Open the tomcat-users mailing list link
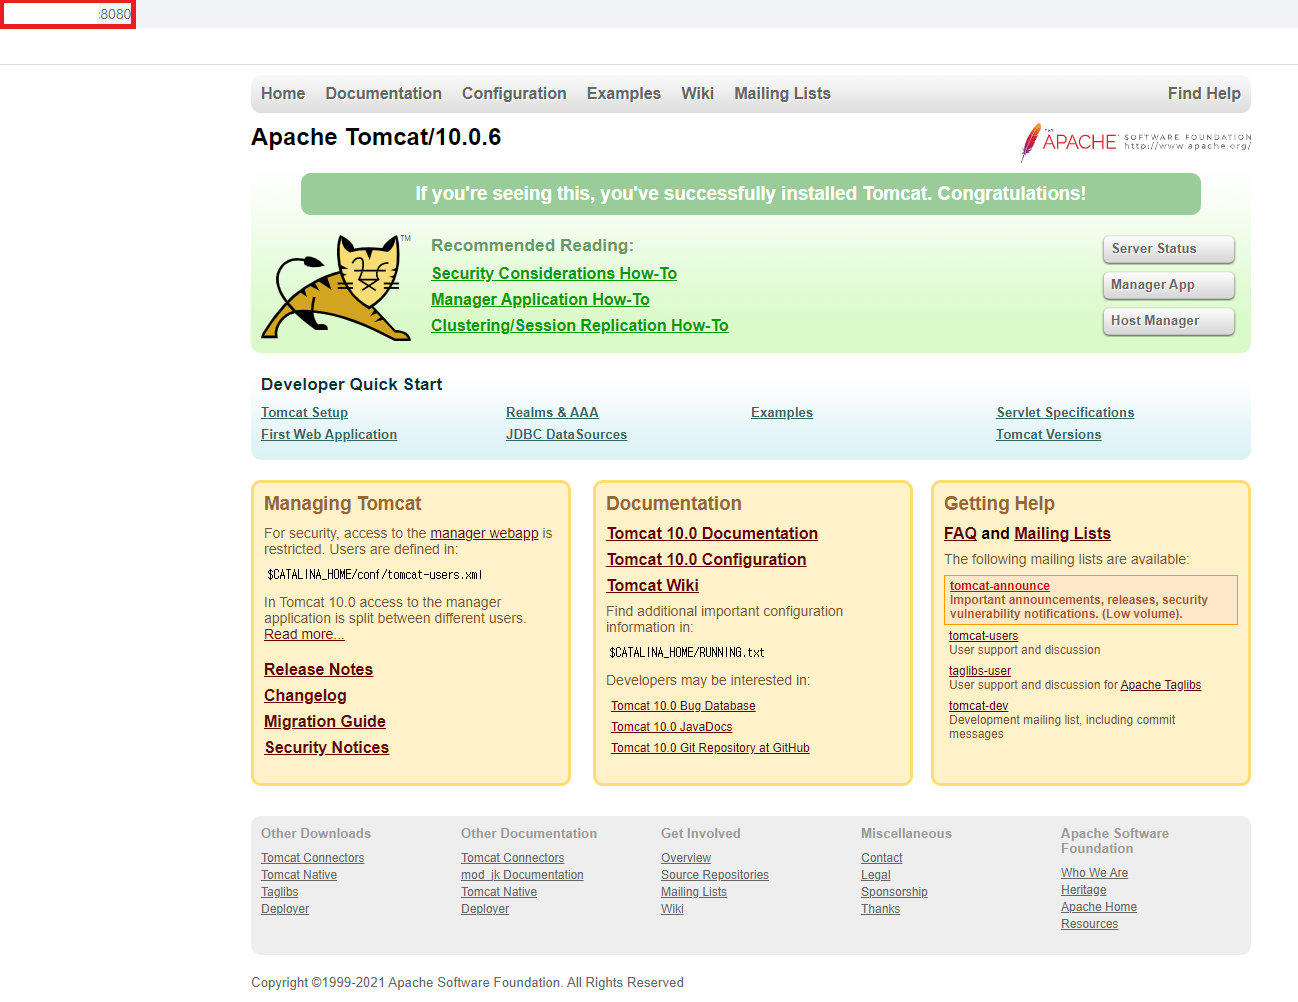The image size is (1298, 1002). 983,636
